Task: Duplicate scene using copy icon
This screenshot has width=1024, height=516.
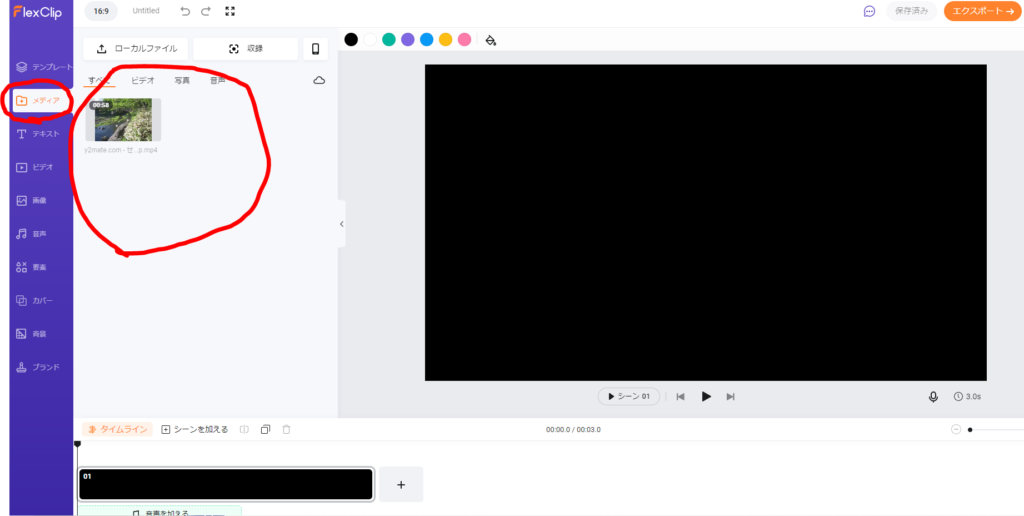Action: pyautogui.click(x=265, y=429)
